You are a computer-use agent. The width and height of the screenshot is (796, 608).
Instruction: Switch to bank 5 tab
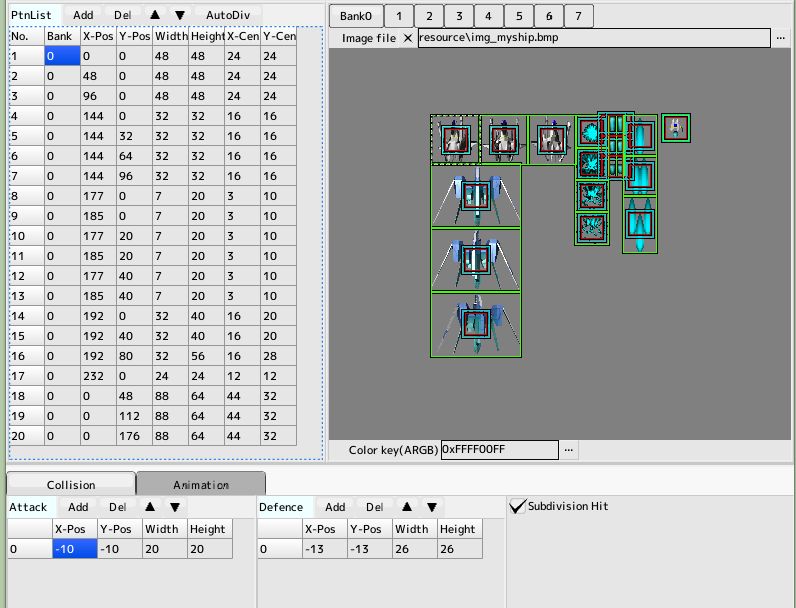click(x=519, y=16)
